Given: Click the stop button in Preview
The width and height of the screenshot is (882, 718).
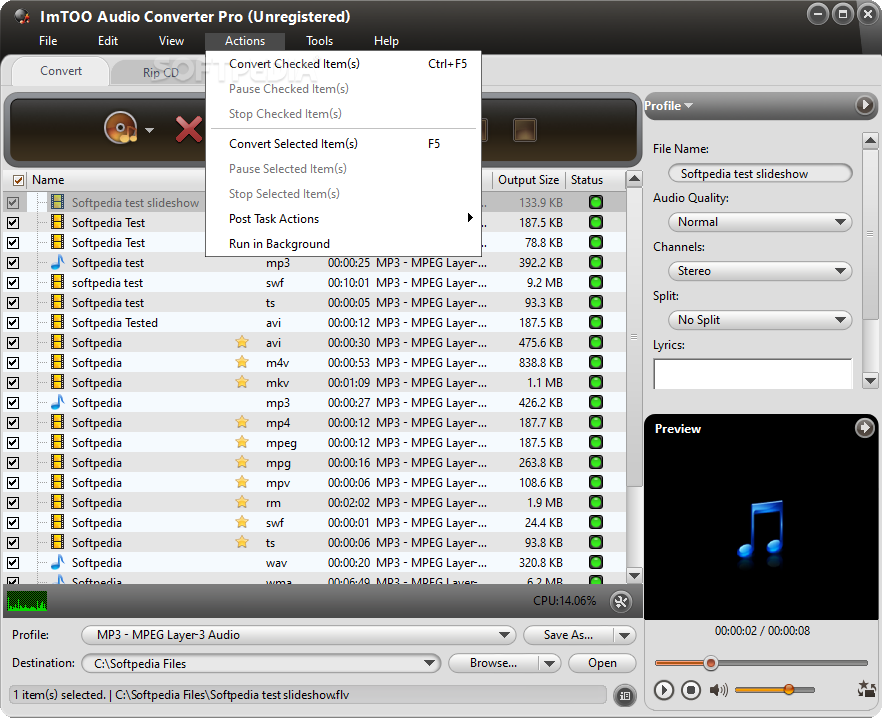Looking at the screenshot, I should (691, 690).
